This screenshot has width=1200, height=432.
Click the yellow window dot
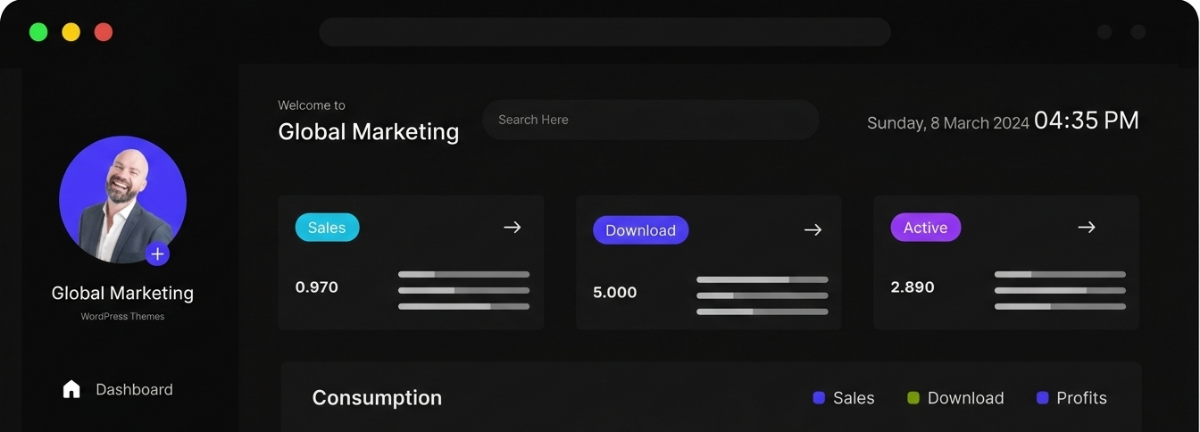71,32
